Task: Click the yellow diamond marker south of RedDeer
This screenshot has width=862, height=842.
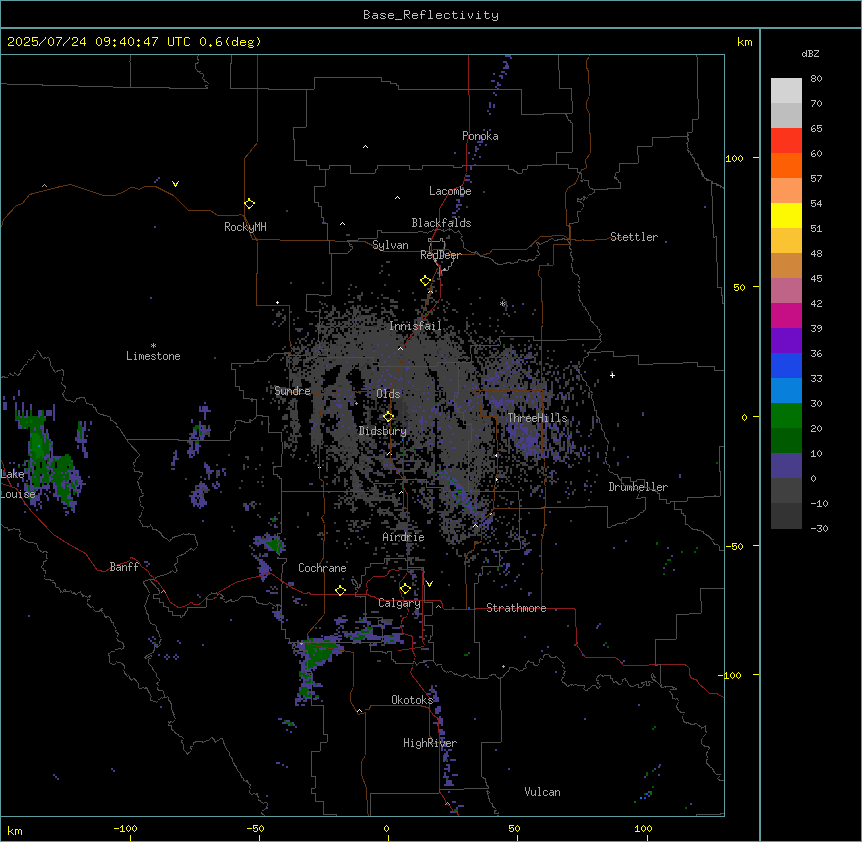Action: (x=425, y=281)
